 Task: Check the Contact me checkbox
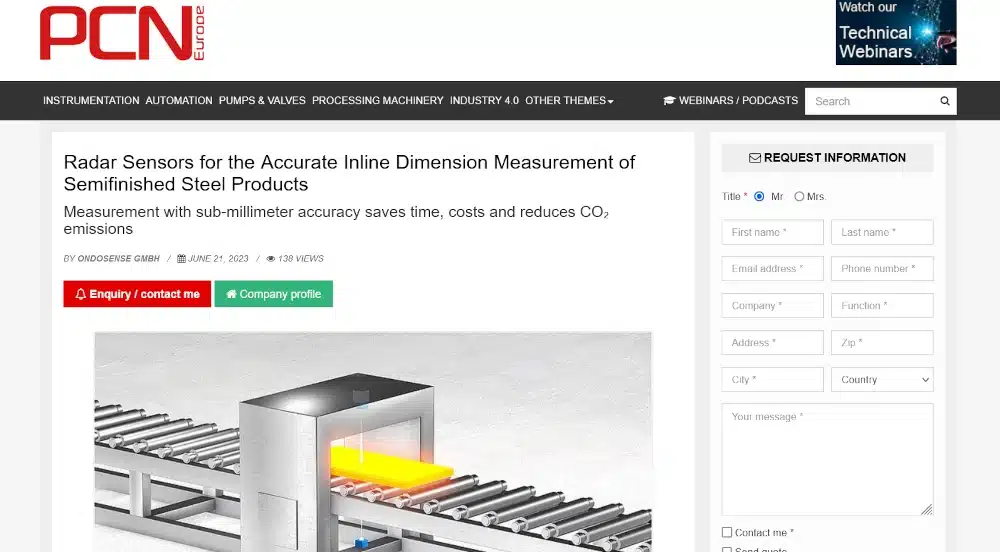[x=727, y=532]
